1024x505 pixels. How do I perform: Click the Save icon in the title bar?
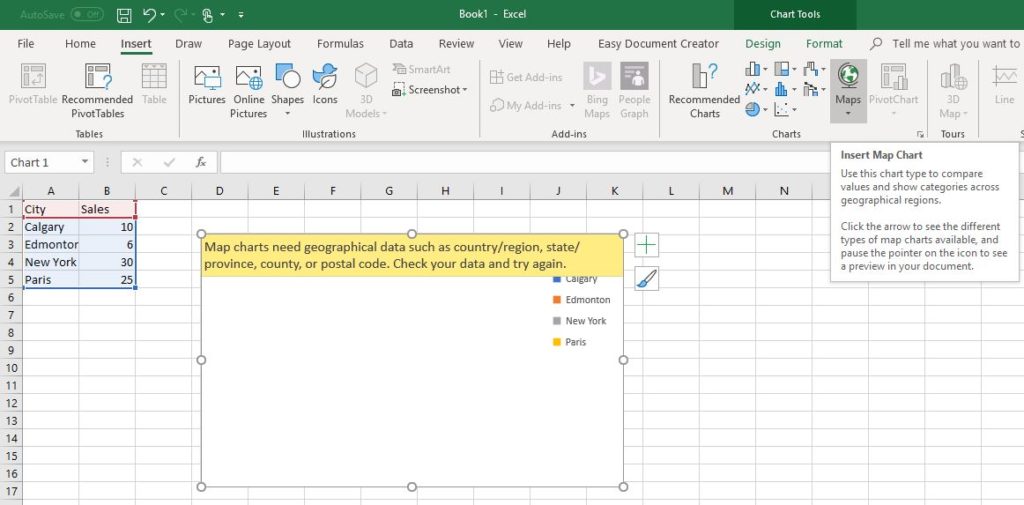click(124, 15)
